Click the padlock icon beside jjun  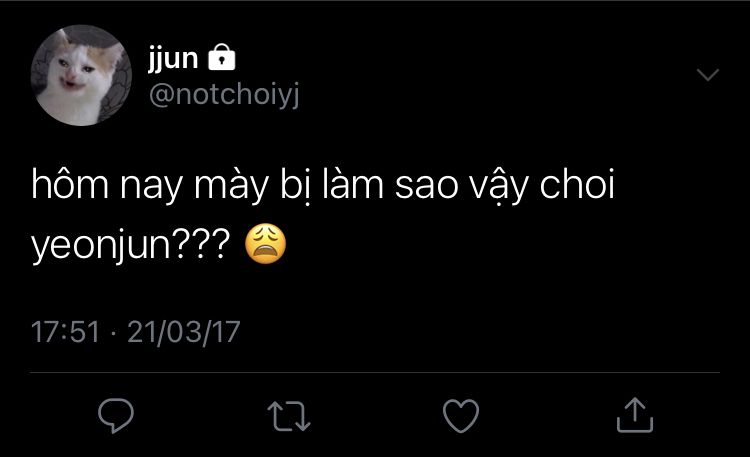(x=220, y=60)
